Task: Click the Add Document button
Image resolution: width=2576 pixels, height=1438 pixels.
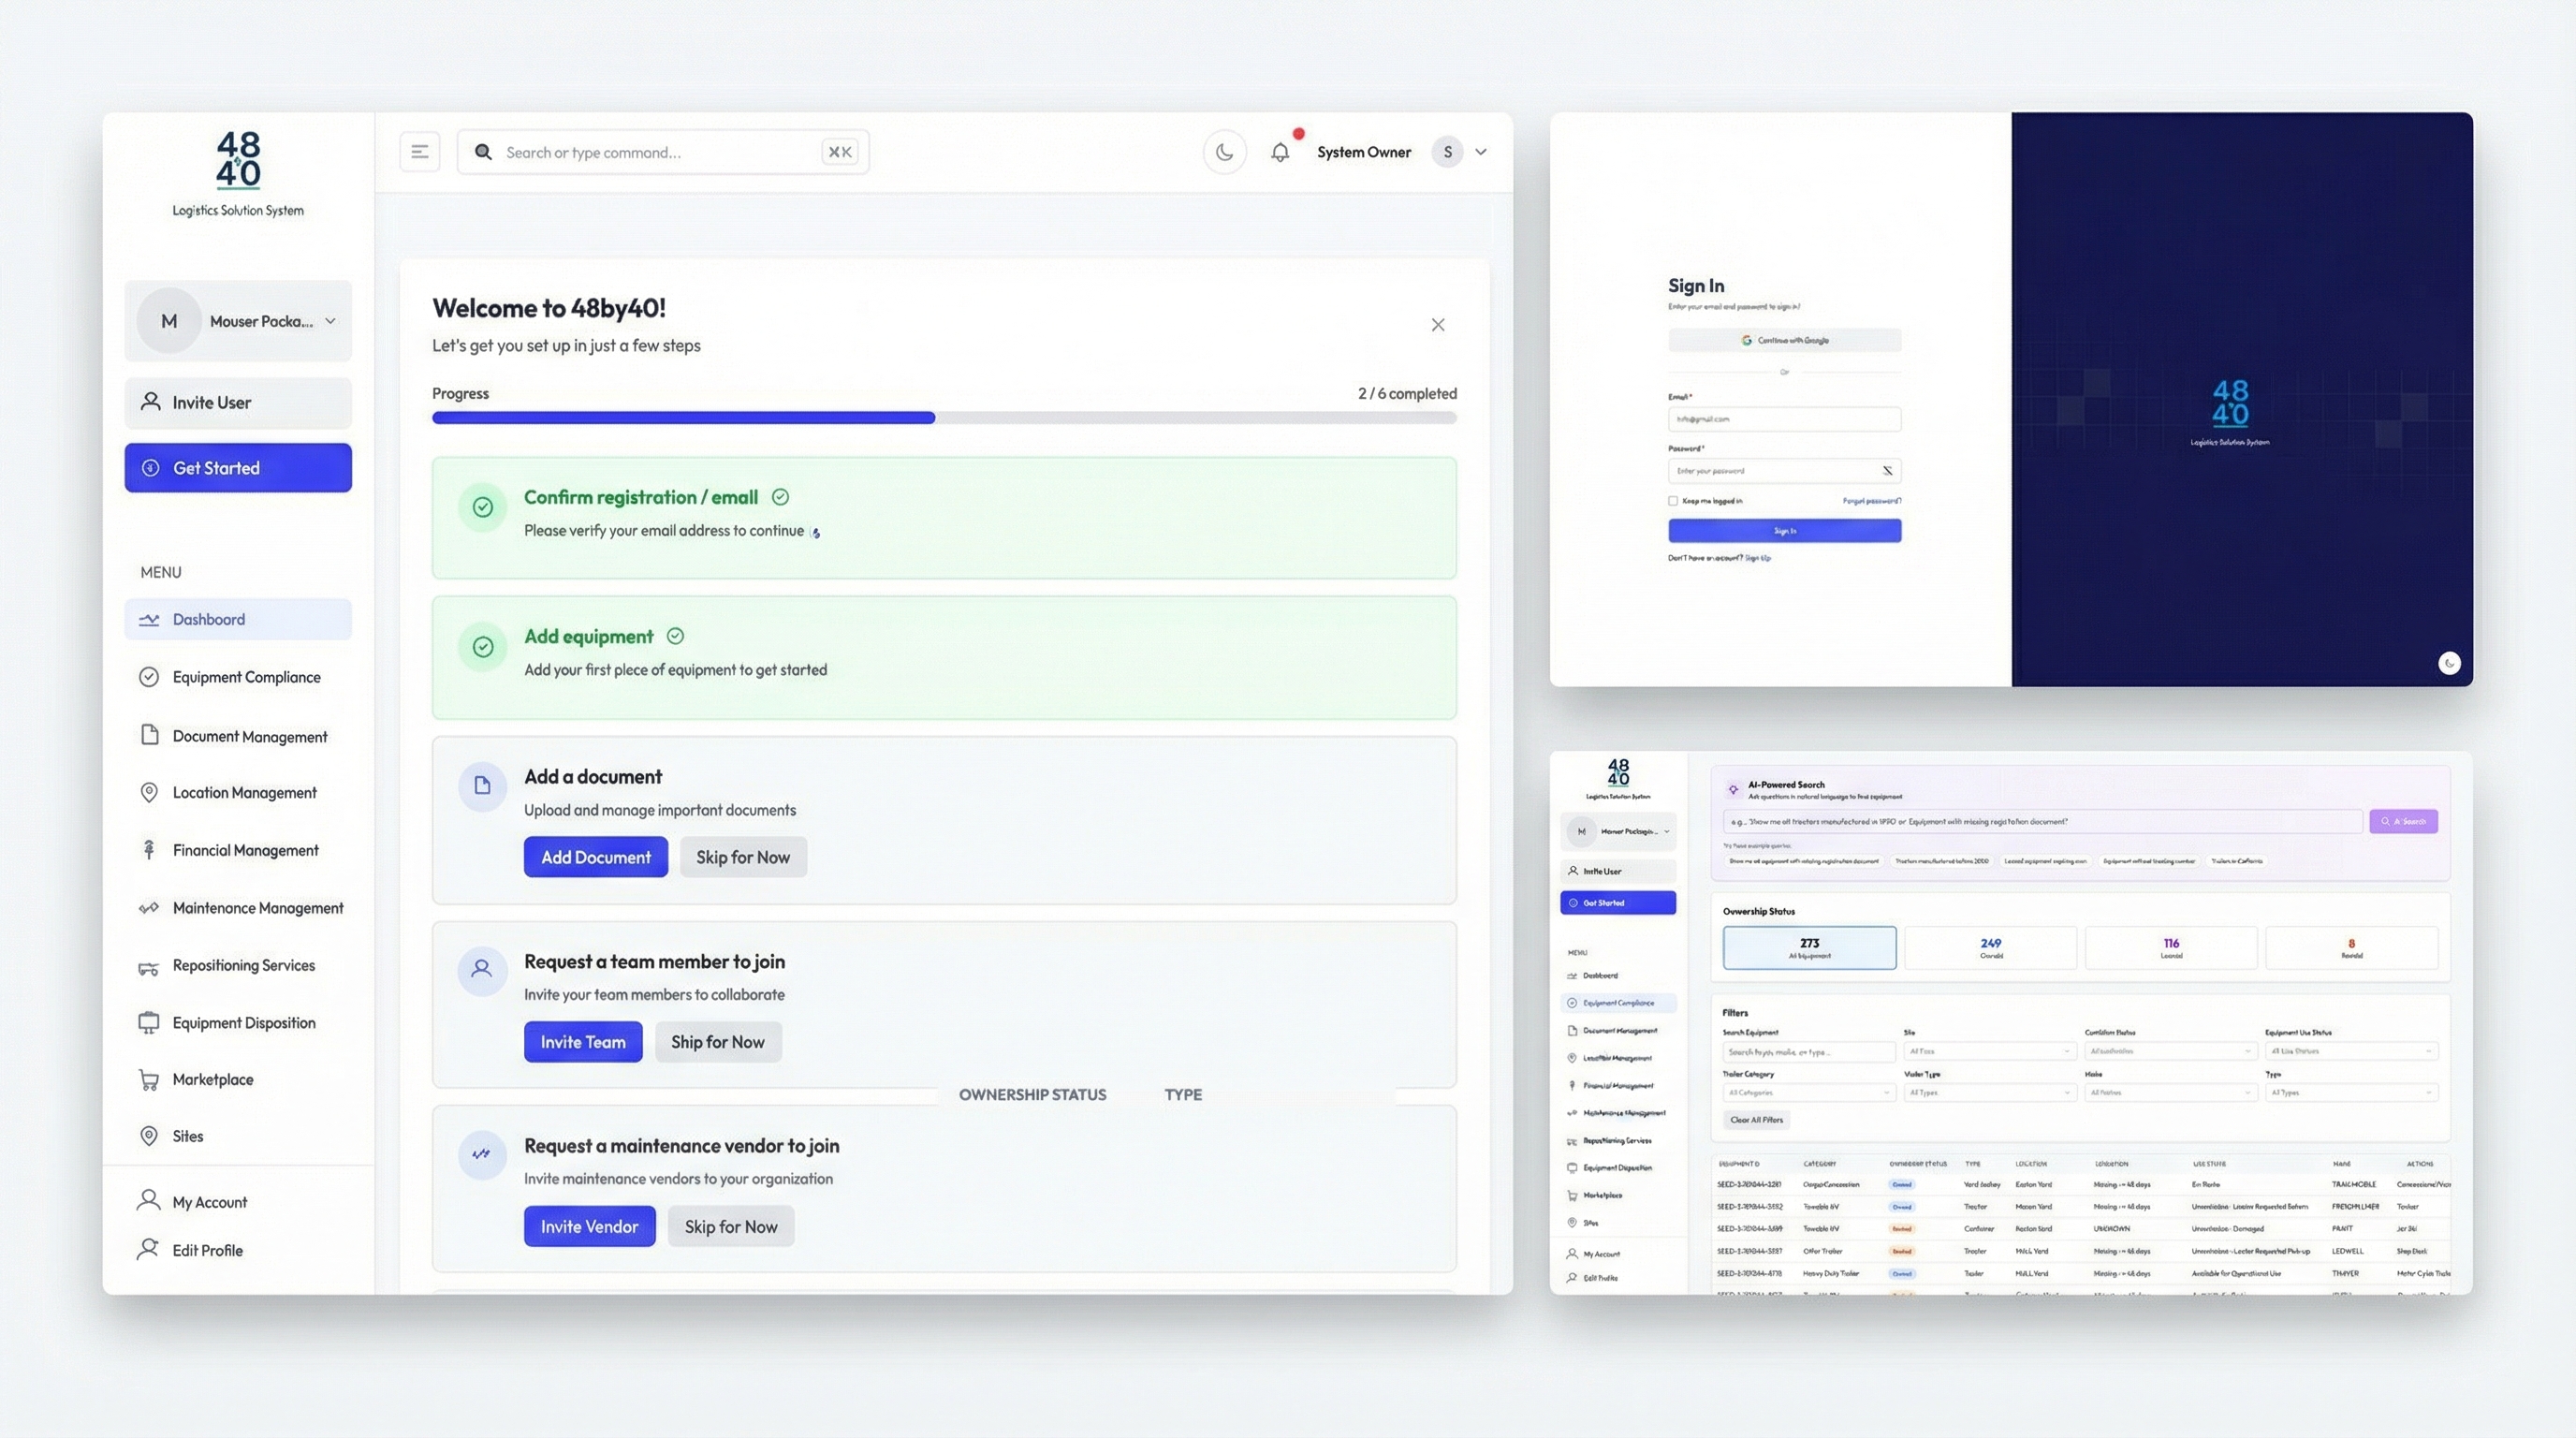Action: coord(595,857)
